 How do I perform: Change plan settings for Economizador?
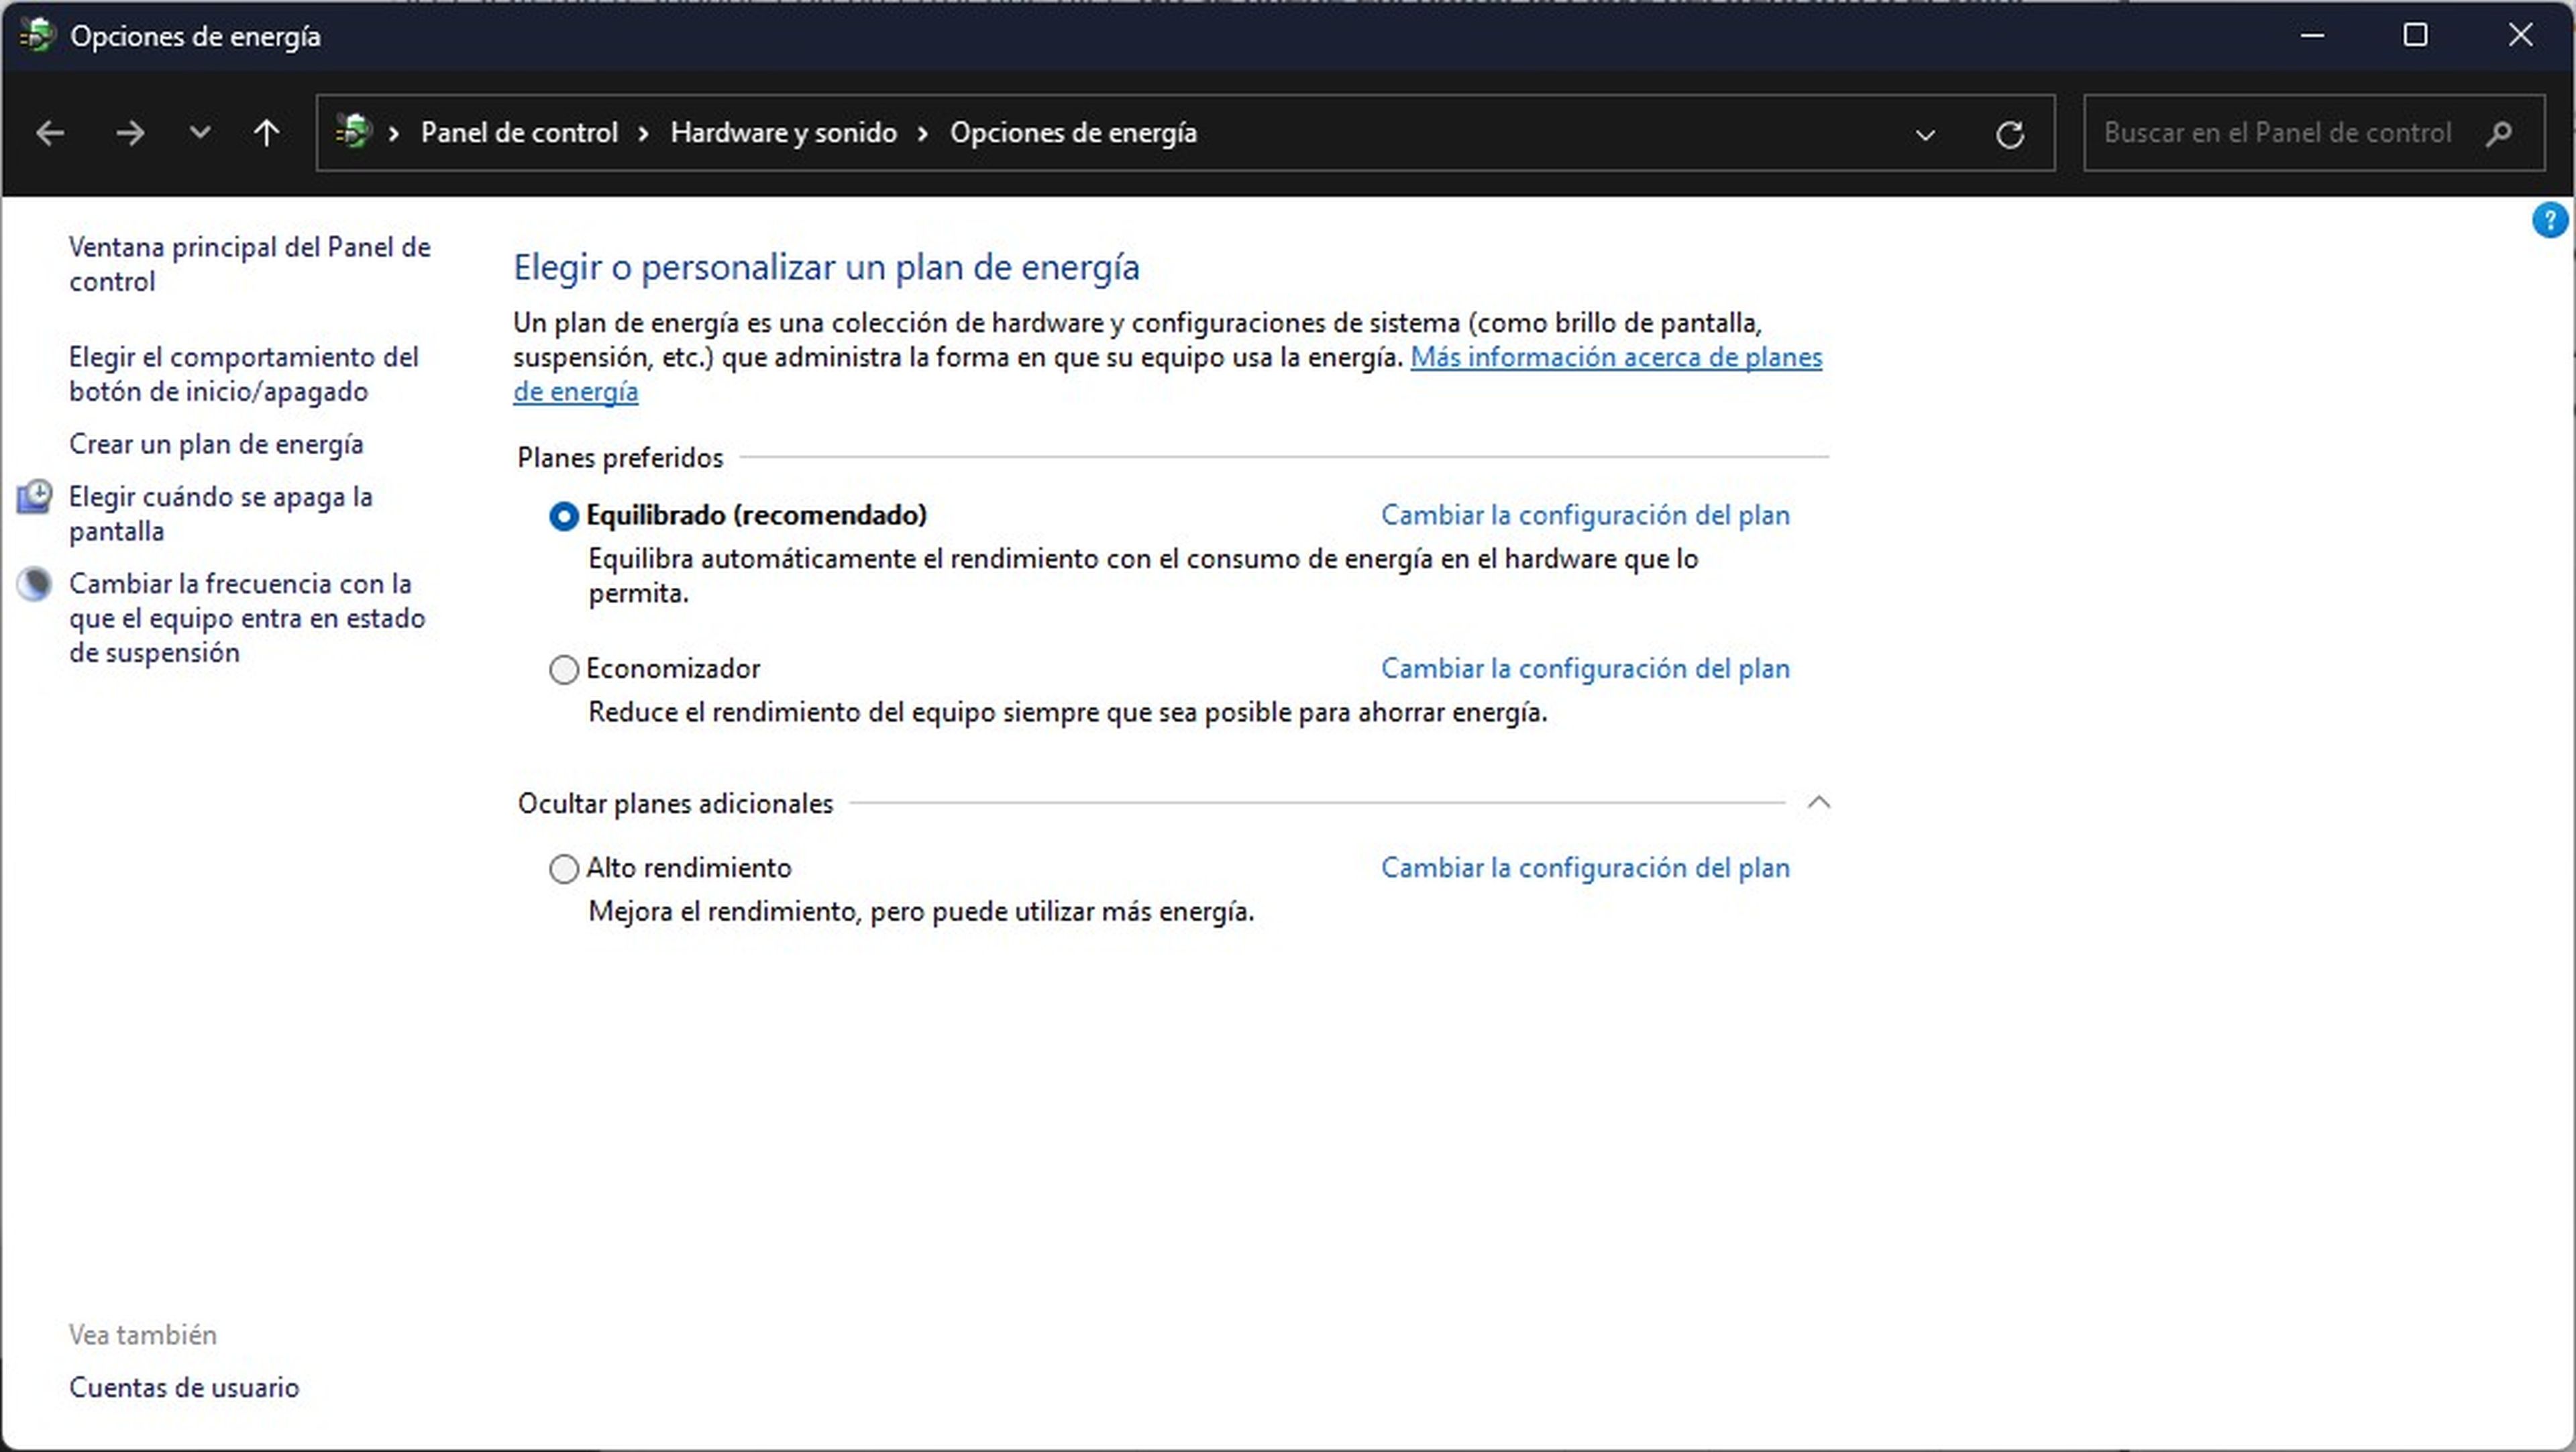[1585, 669]
